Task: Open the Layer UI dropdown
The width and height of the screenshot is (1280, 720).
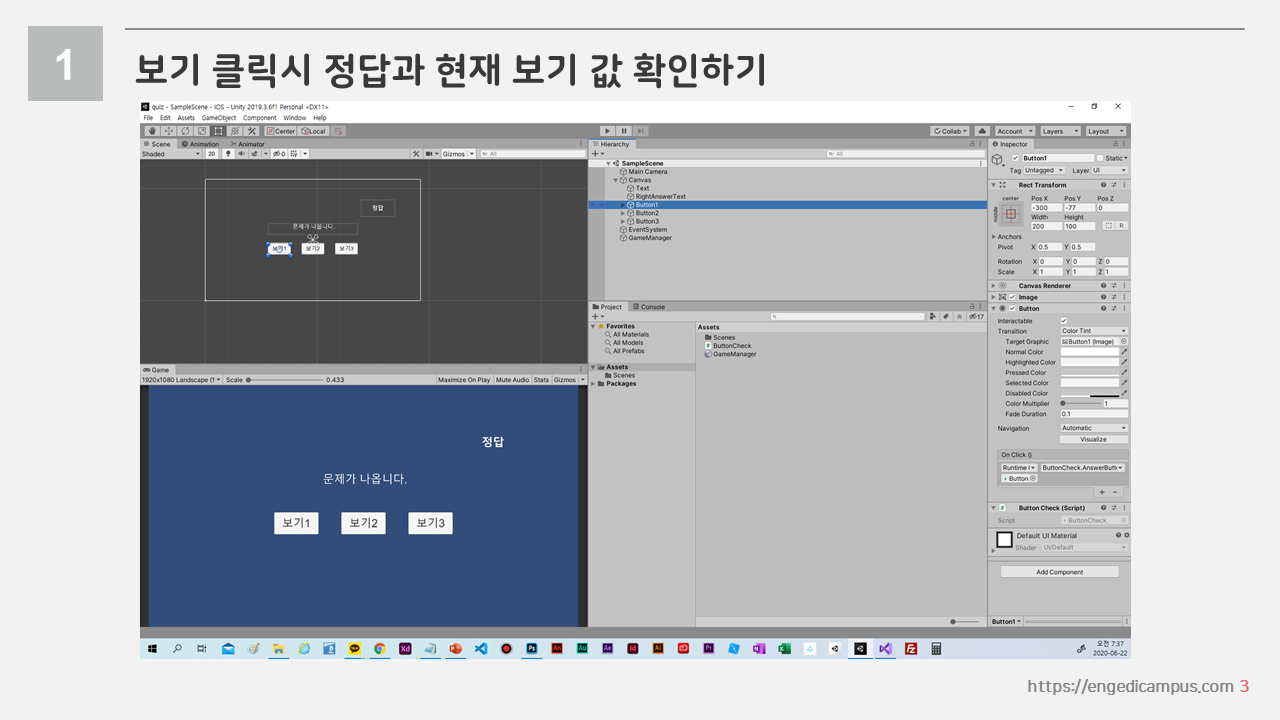Action: click(x=1110, y=170)
